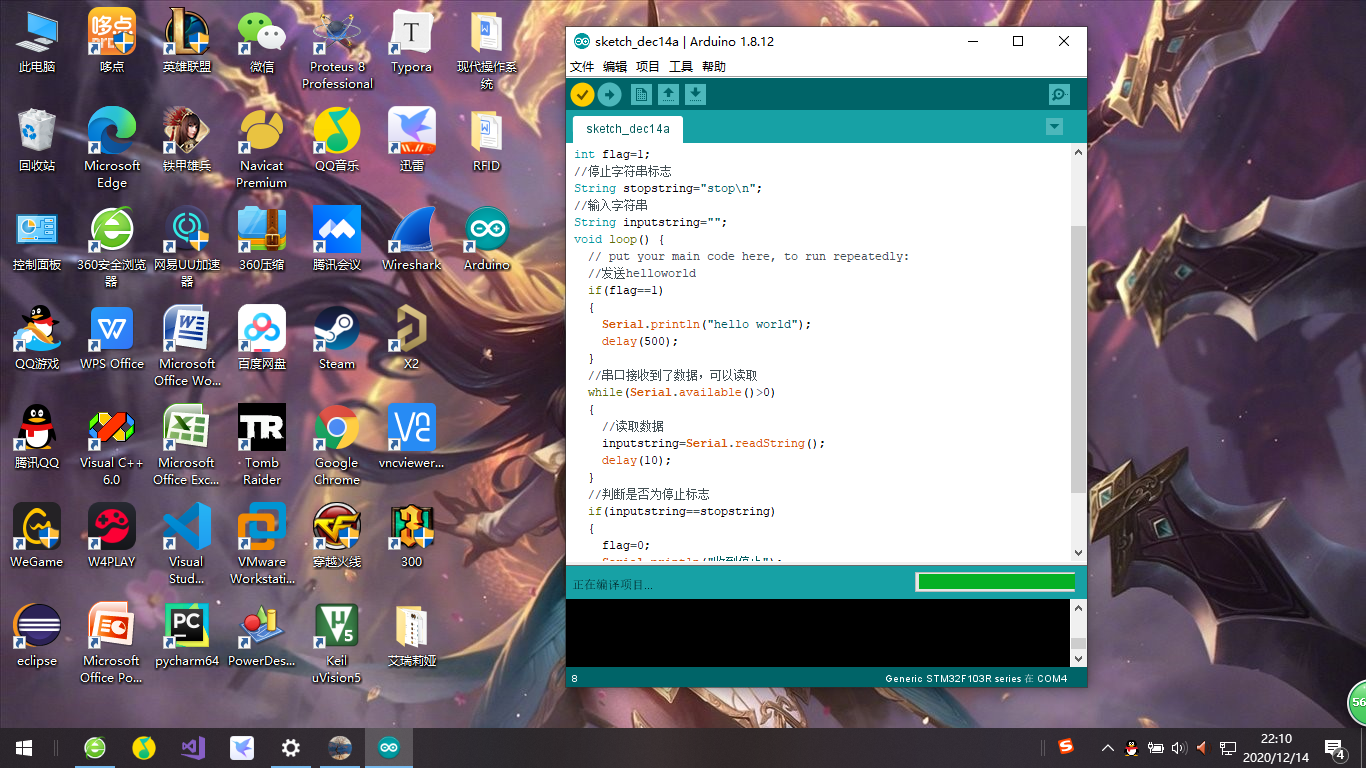The height and width of the screenshot is (768, 1366).
Task: Click the console scrollbar down arrow
Action: coord(1078,659)
